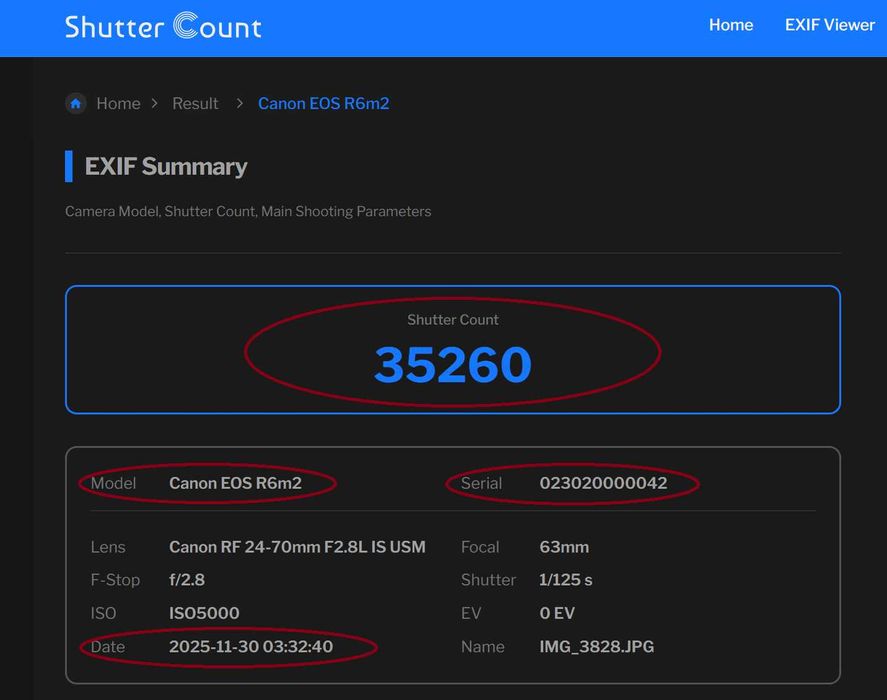
Task: Click the shutter count value 35260
Action: [453, 364]
